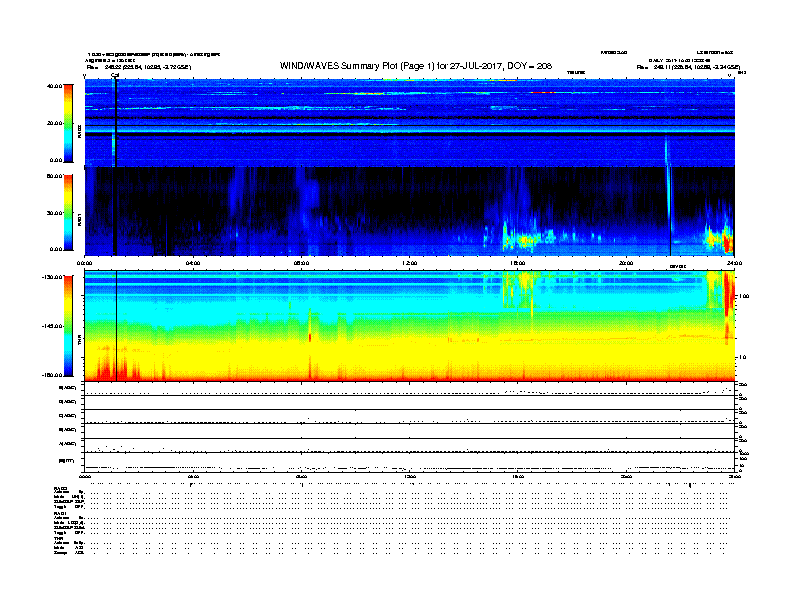Select the RAD1 color scale bar

[68, 213]
